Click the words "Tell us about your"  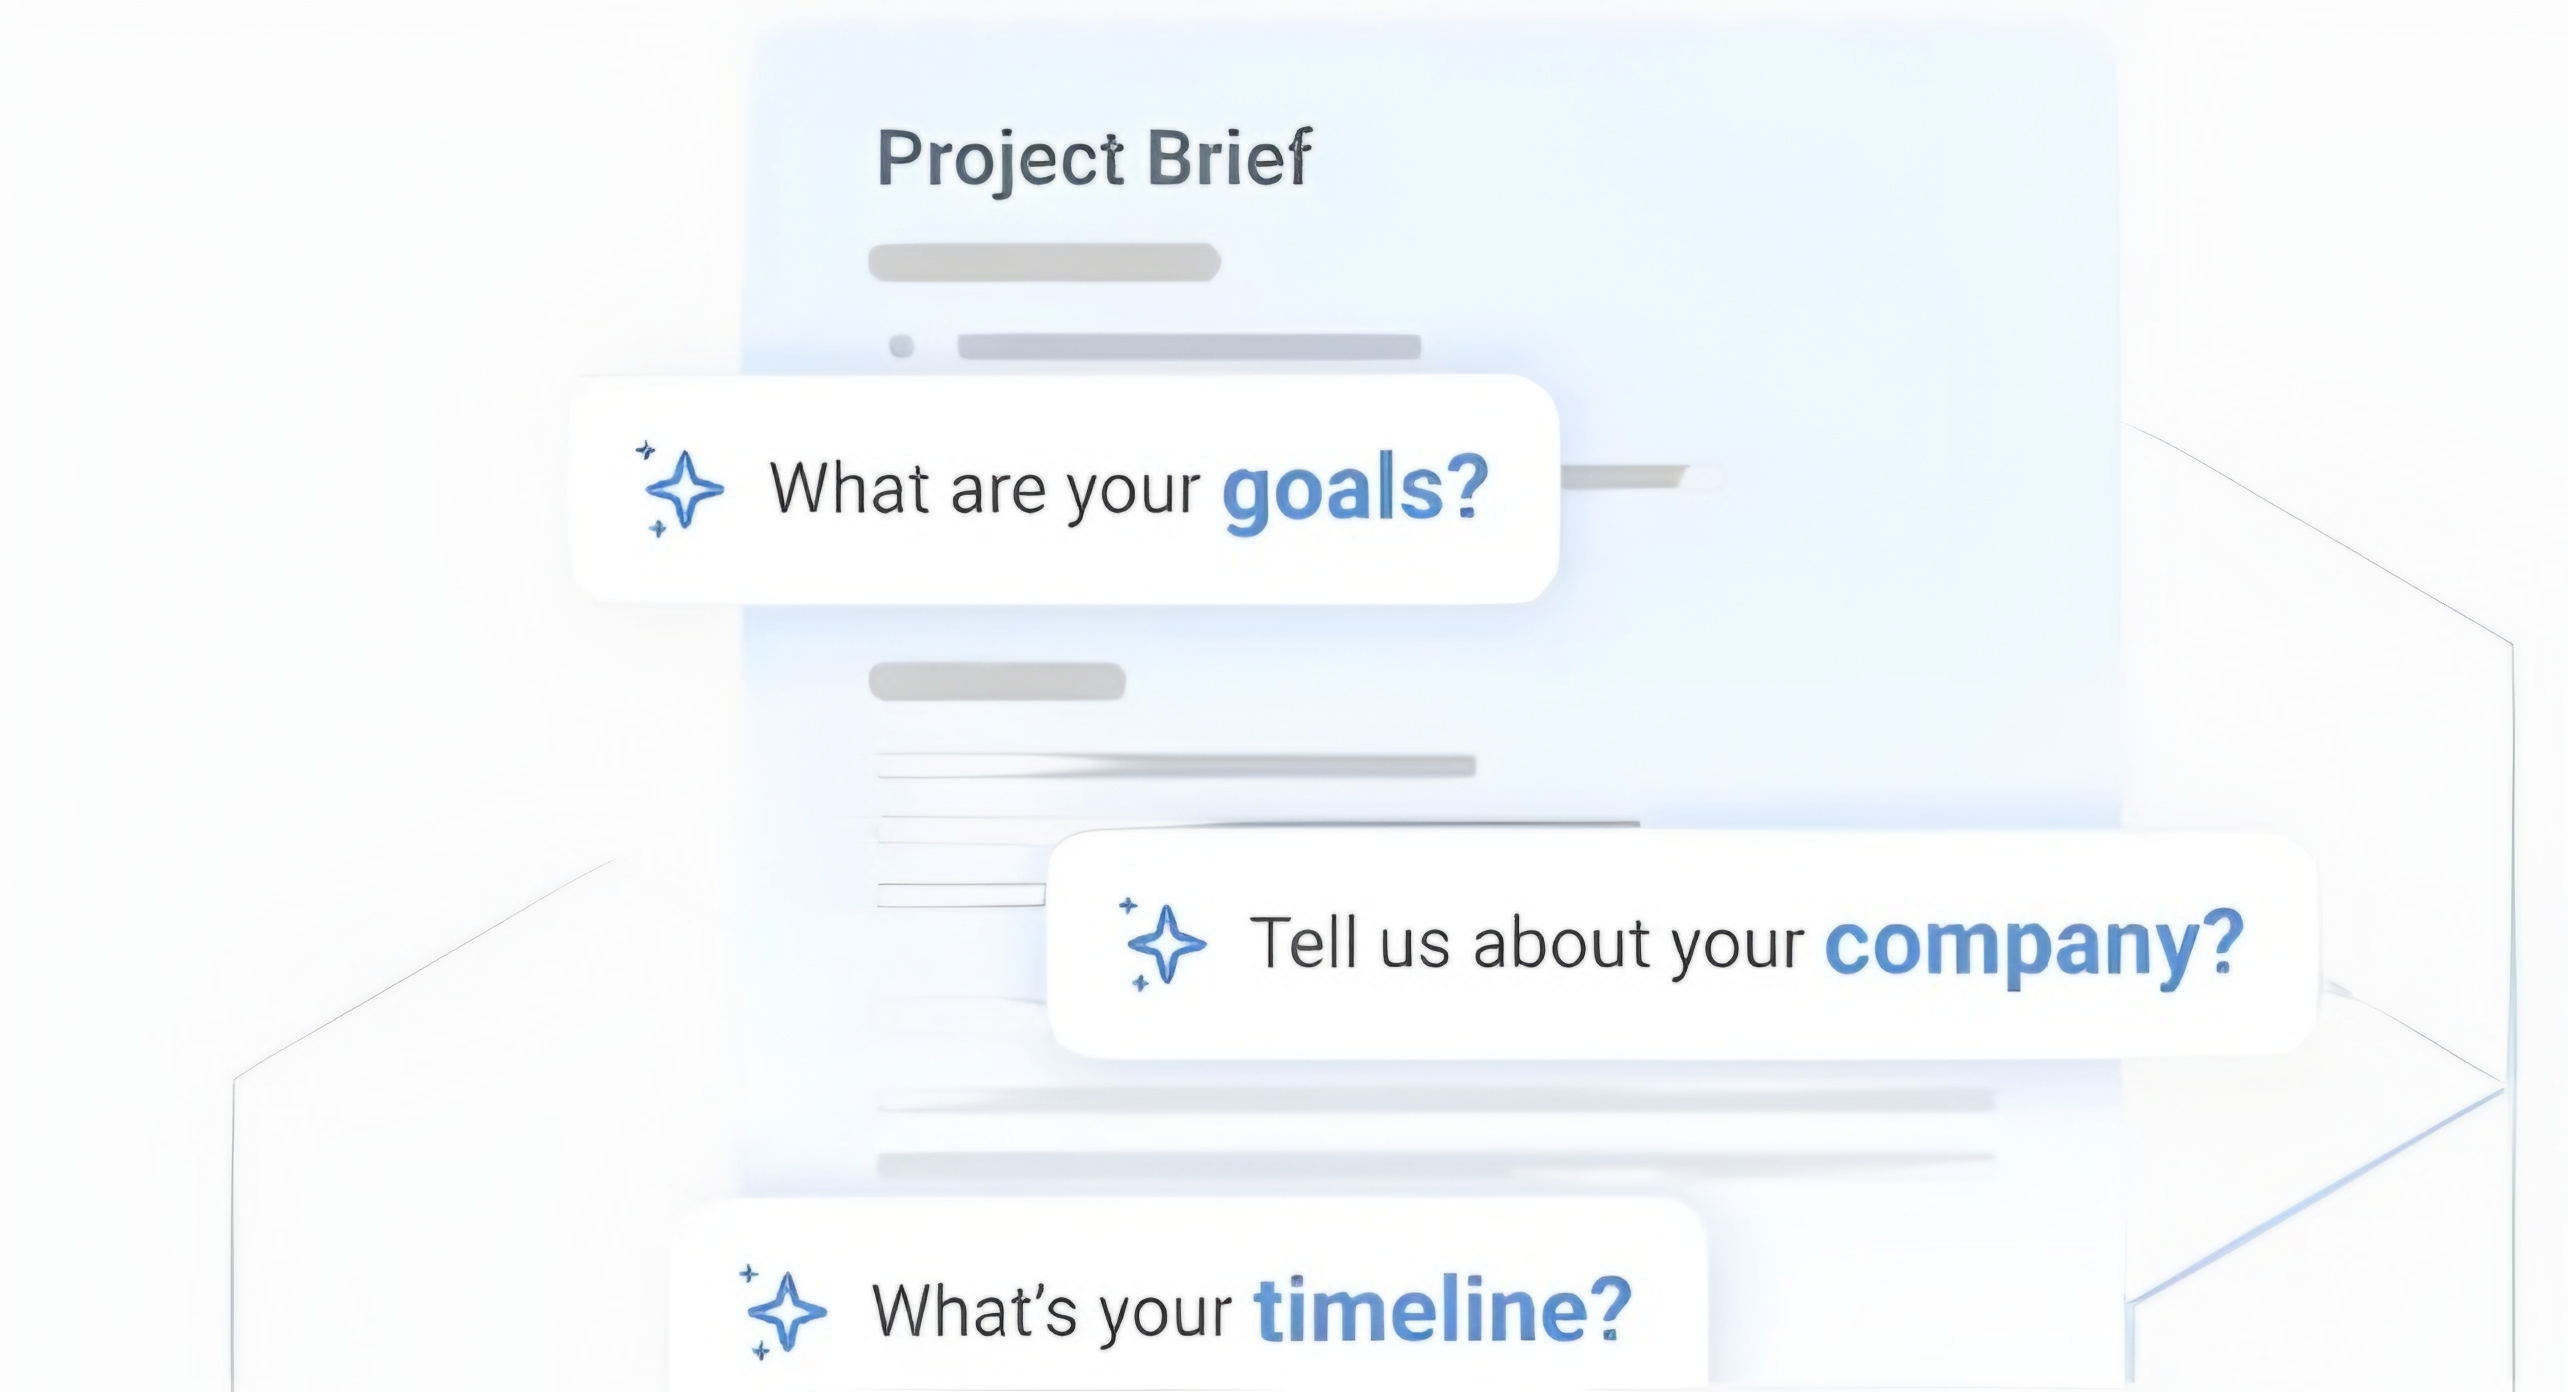click(1526, 944)
